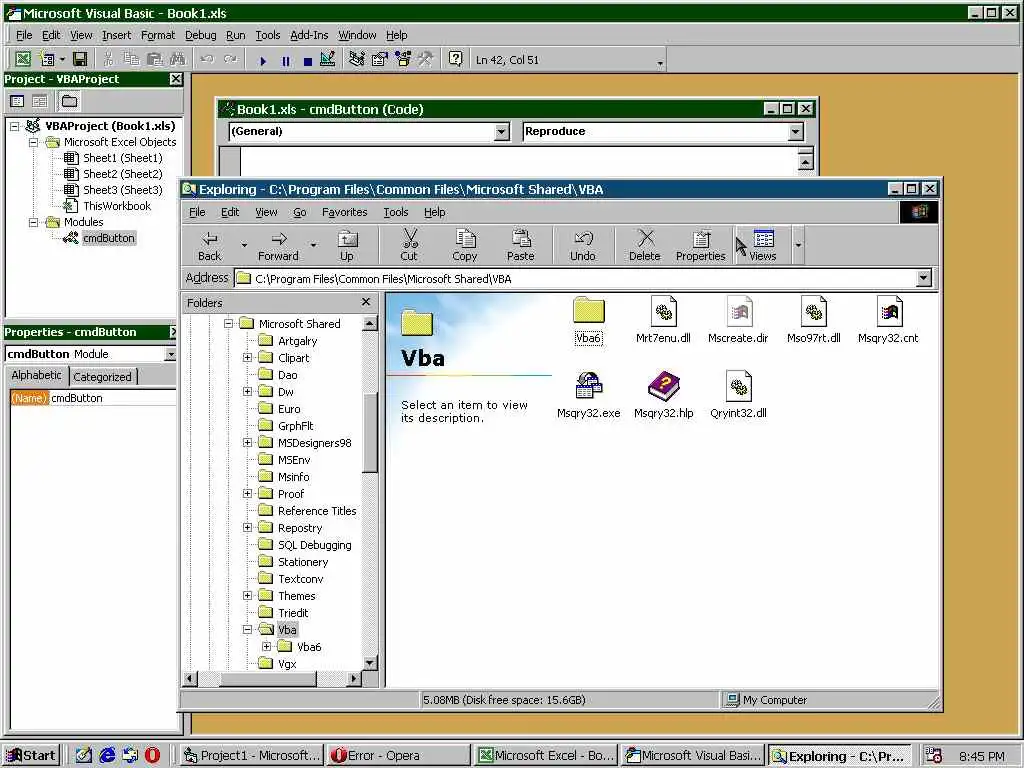Click the Back button in Explorer toolbar
This screenshot has width=1024, height=768.
(210, 246)
